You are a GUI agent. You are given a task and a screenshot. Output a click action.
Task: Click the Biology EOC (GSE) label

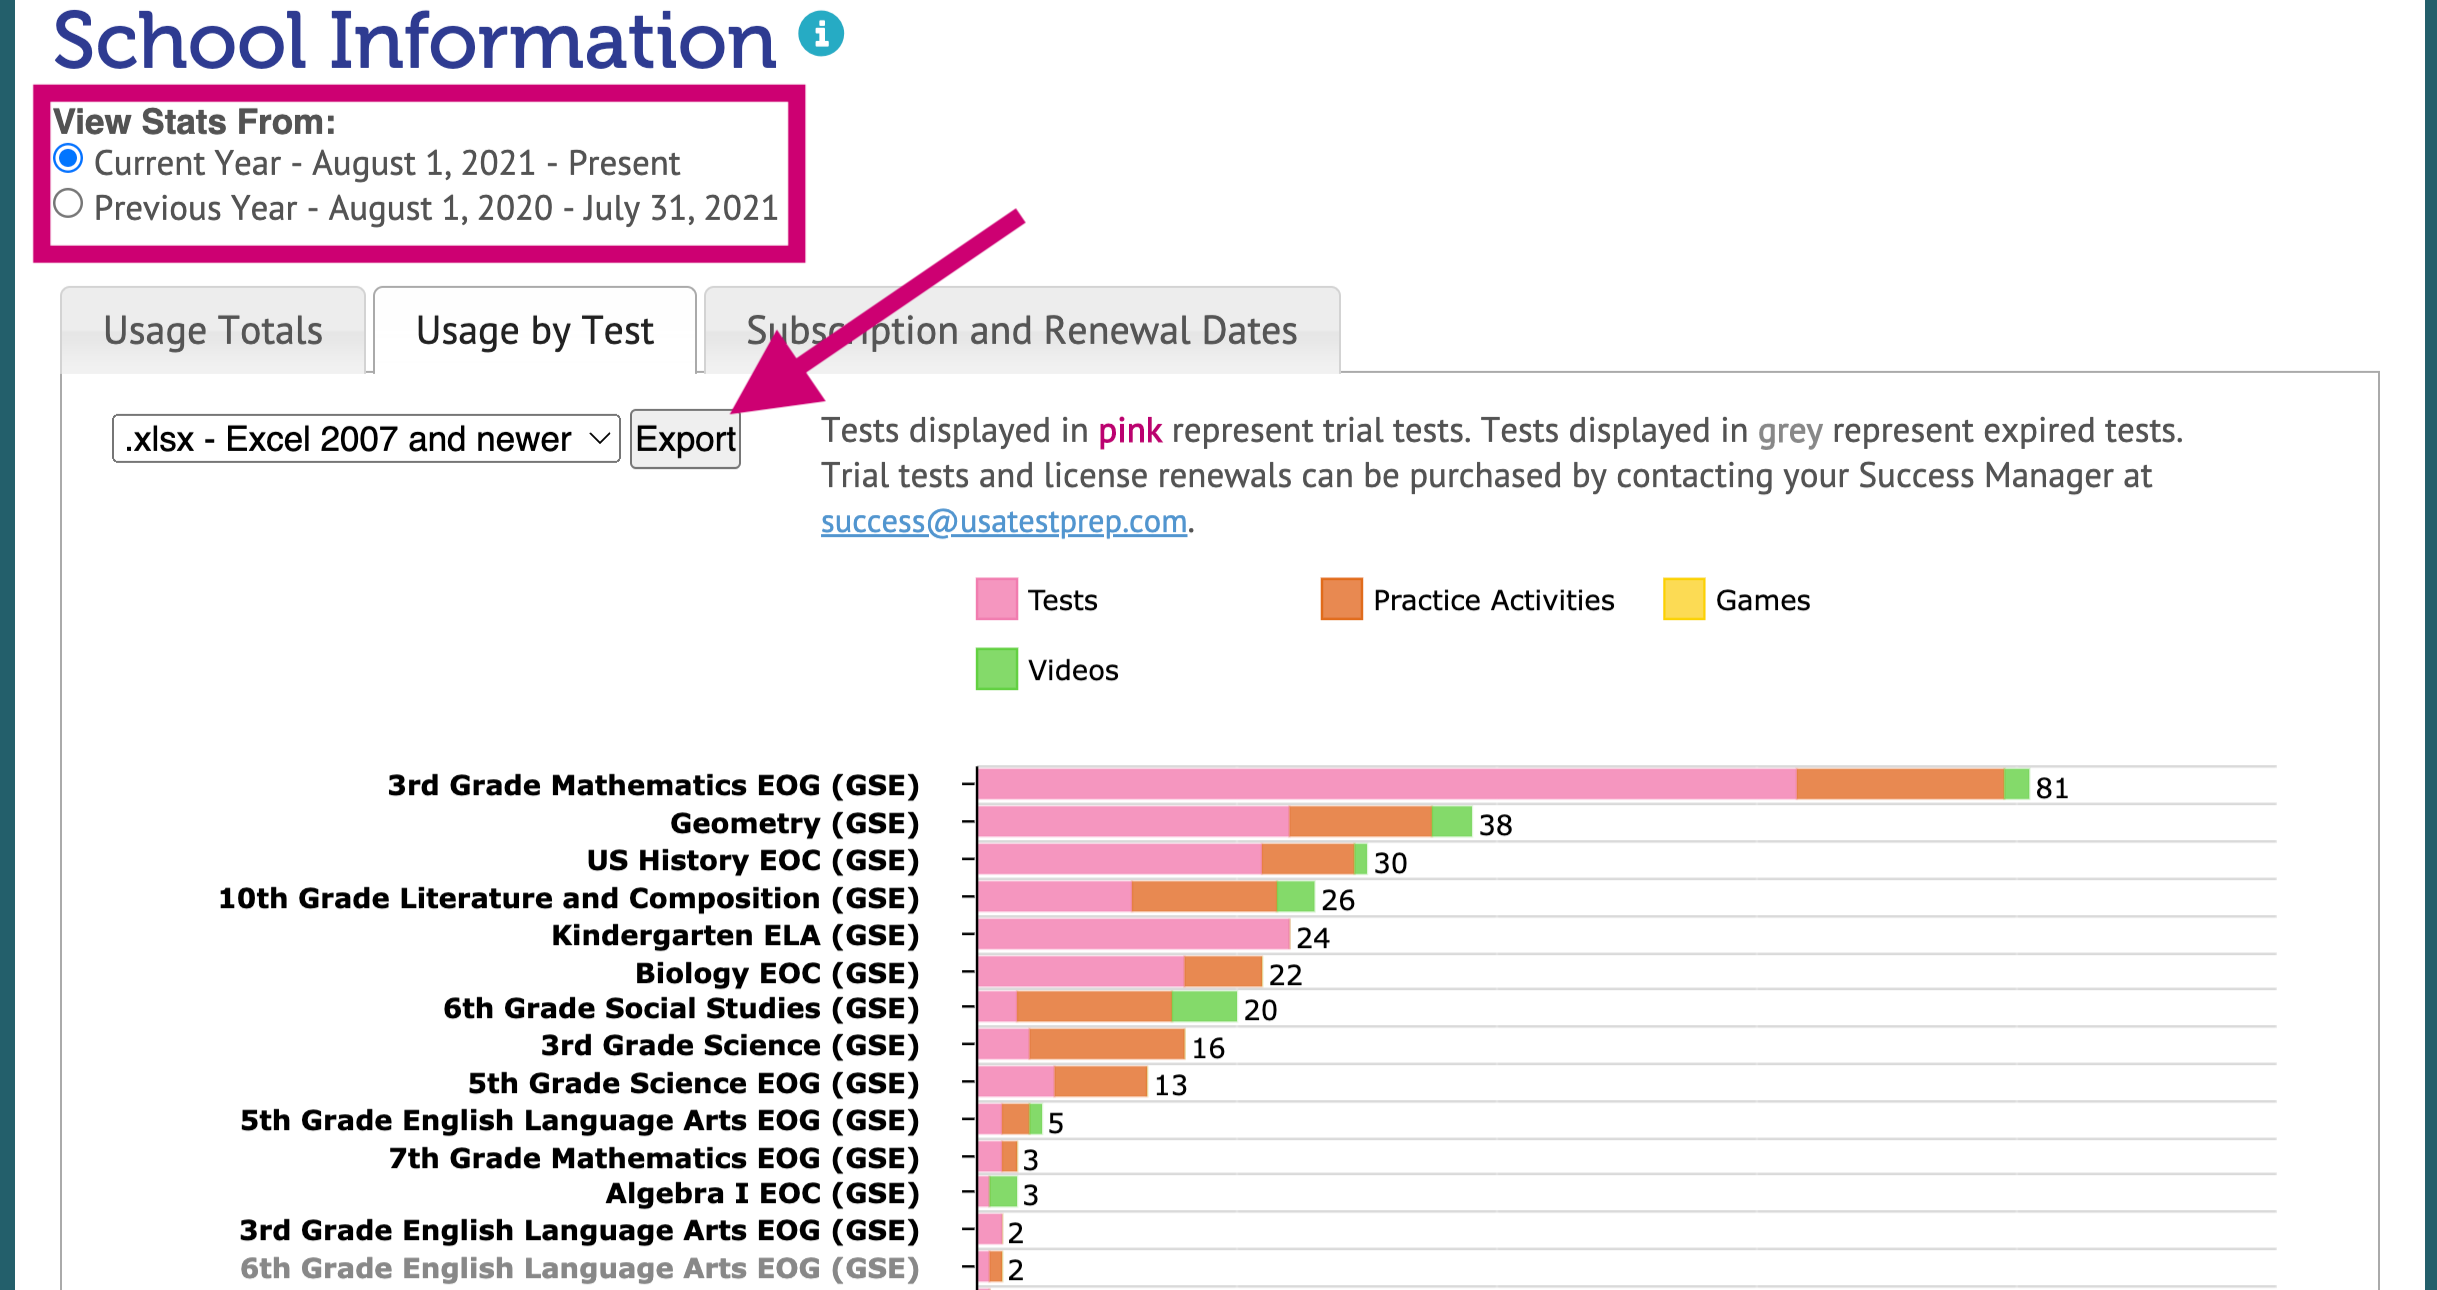click(776, 973)
